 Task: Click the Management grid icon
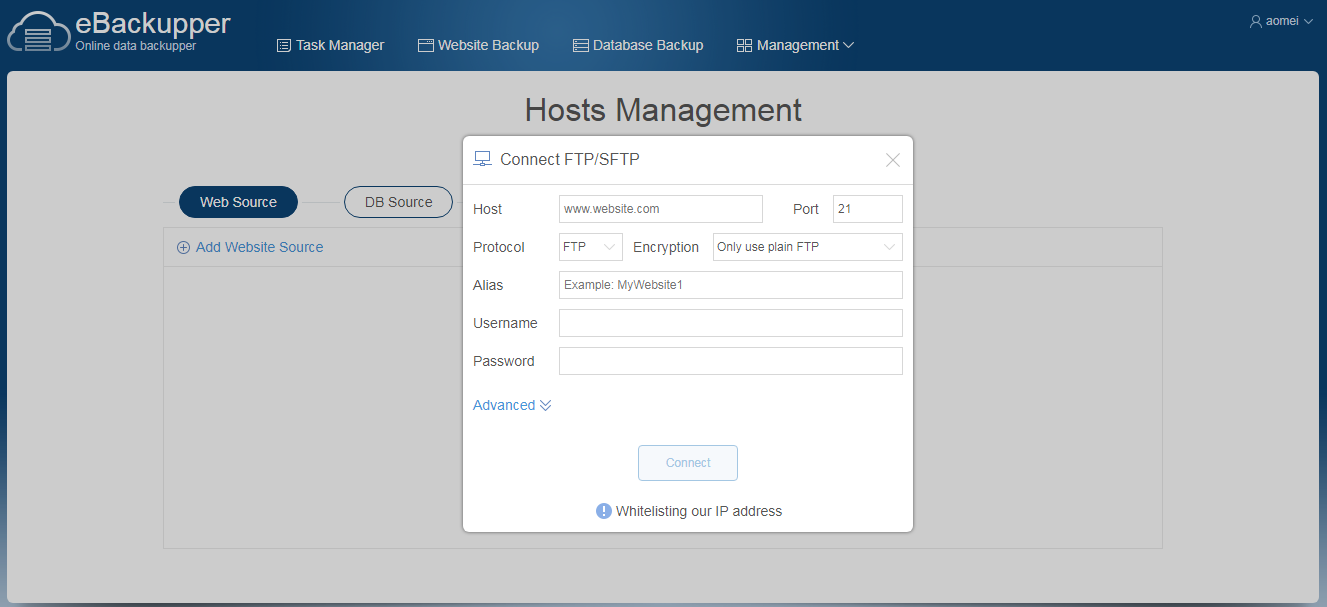[744, 45]
